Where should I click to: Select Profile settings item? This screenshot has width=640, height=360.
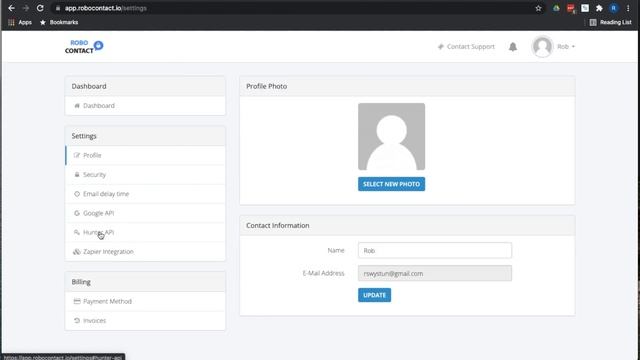145,155
